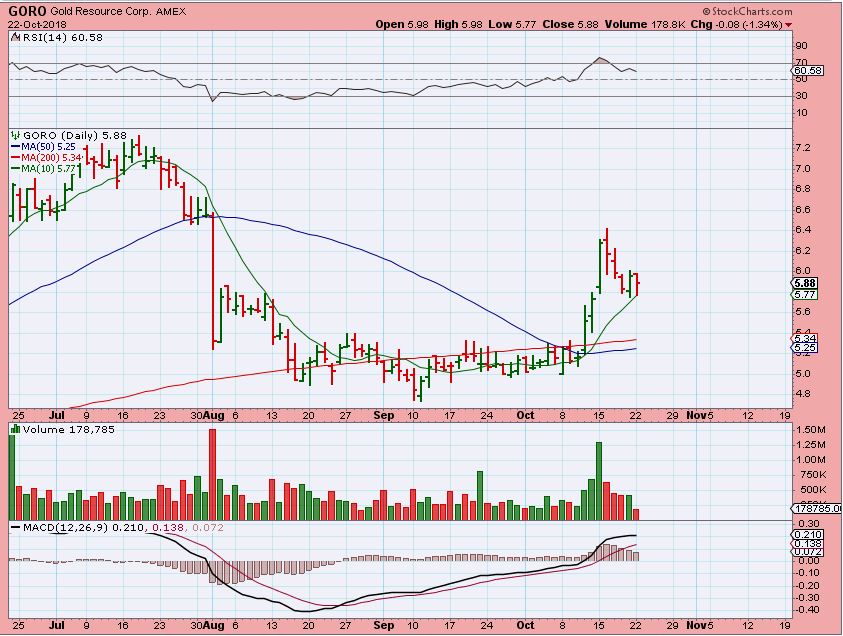Screen dimensions: 843x636
Task: Click the Jul label on the bottom MACD date axis
Action: tap(56, 626)
